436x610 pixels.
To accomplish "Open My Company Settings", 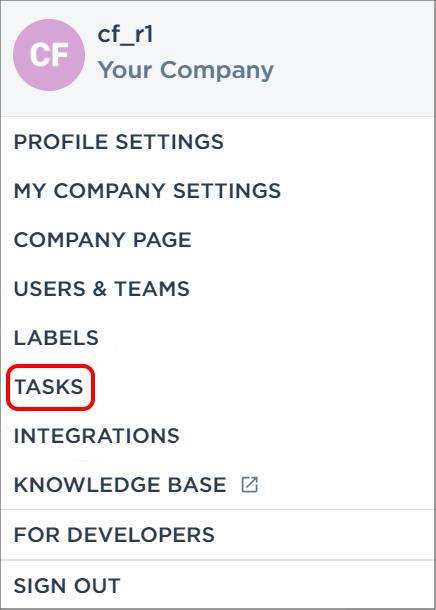I will [147, 191].
